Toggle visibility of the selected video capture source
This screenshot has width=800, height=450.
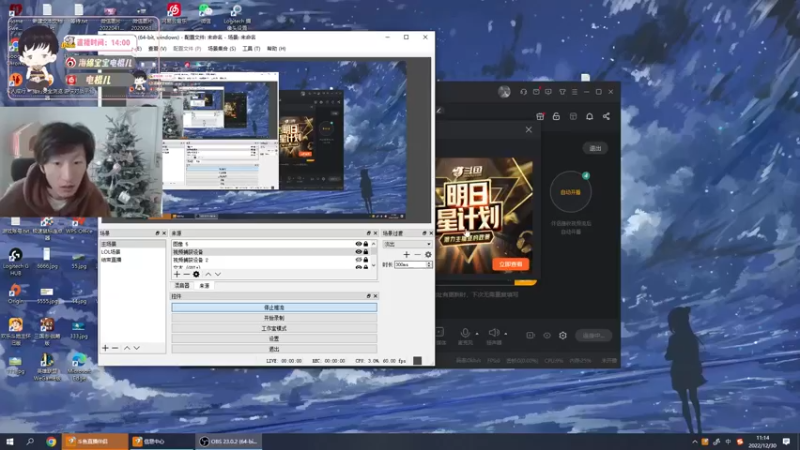click(x=359, y=252)
